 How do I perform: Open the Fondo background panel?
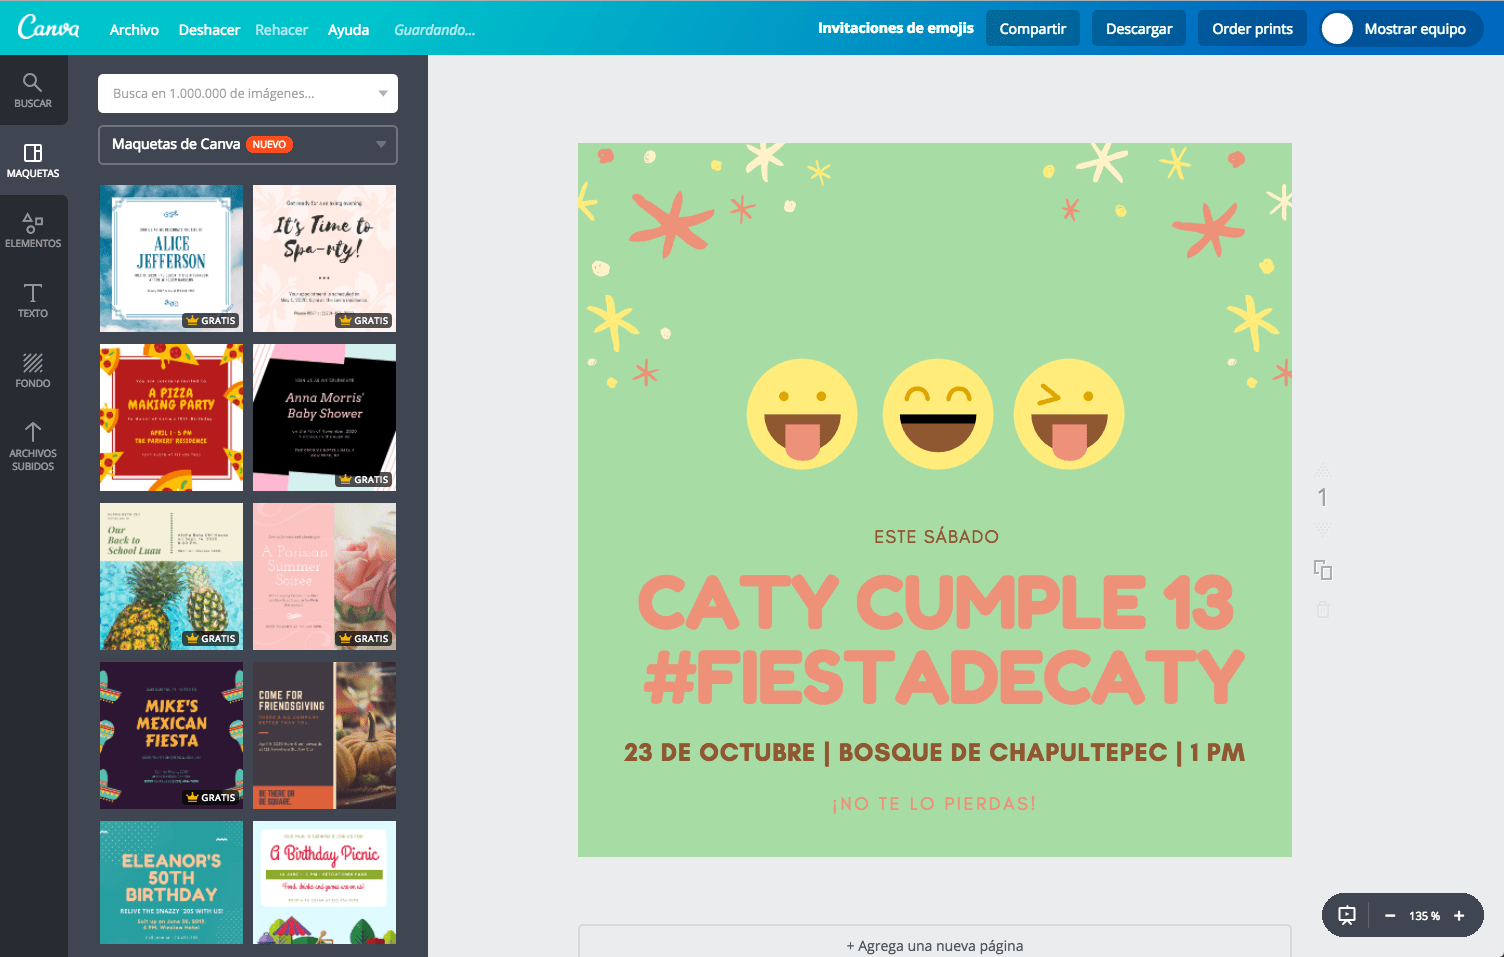33,370
